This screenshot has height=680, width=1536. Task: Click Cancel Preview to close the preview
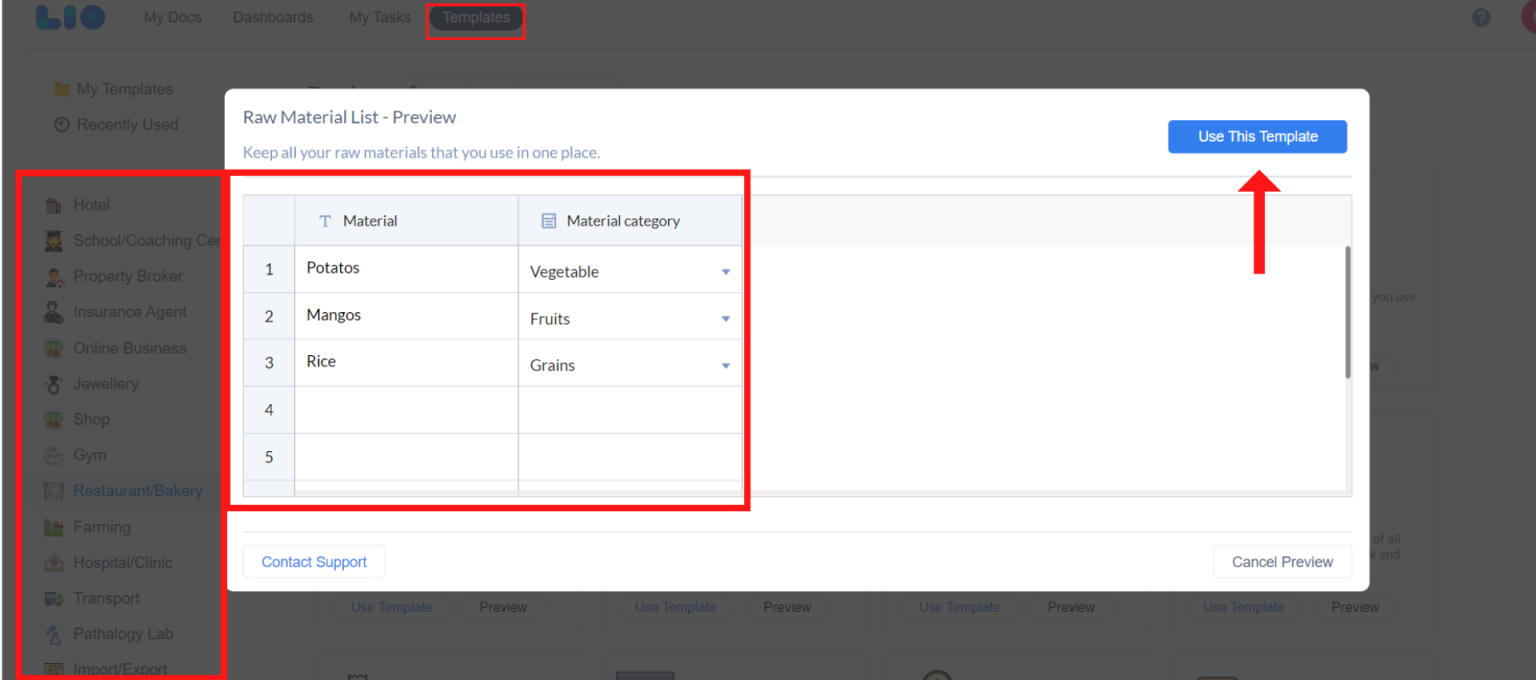pyautogui.click(x=1282, y=561)
